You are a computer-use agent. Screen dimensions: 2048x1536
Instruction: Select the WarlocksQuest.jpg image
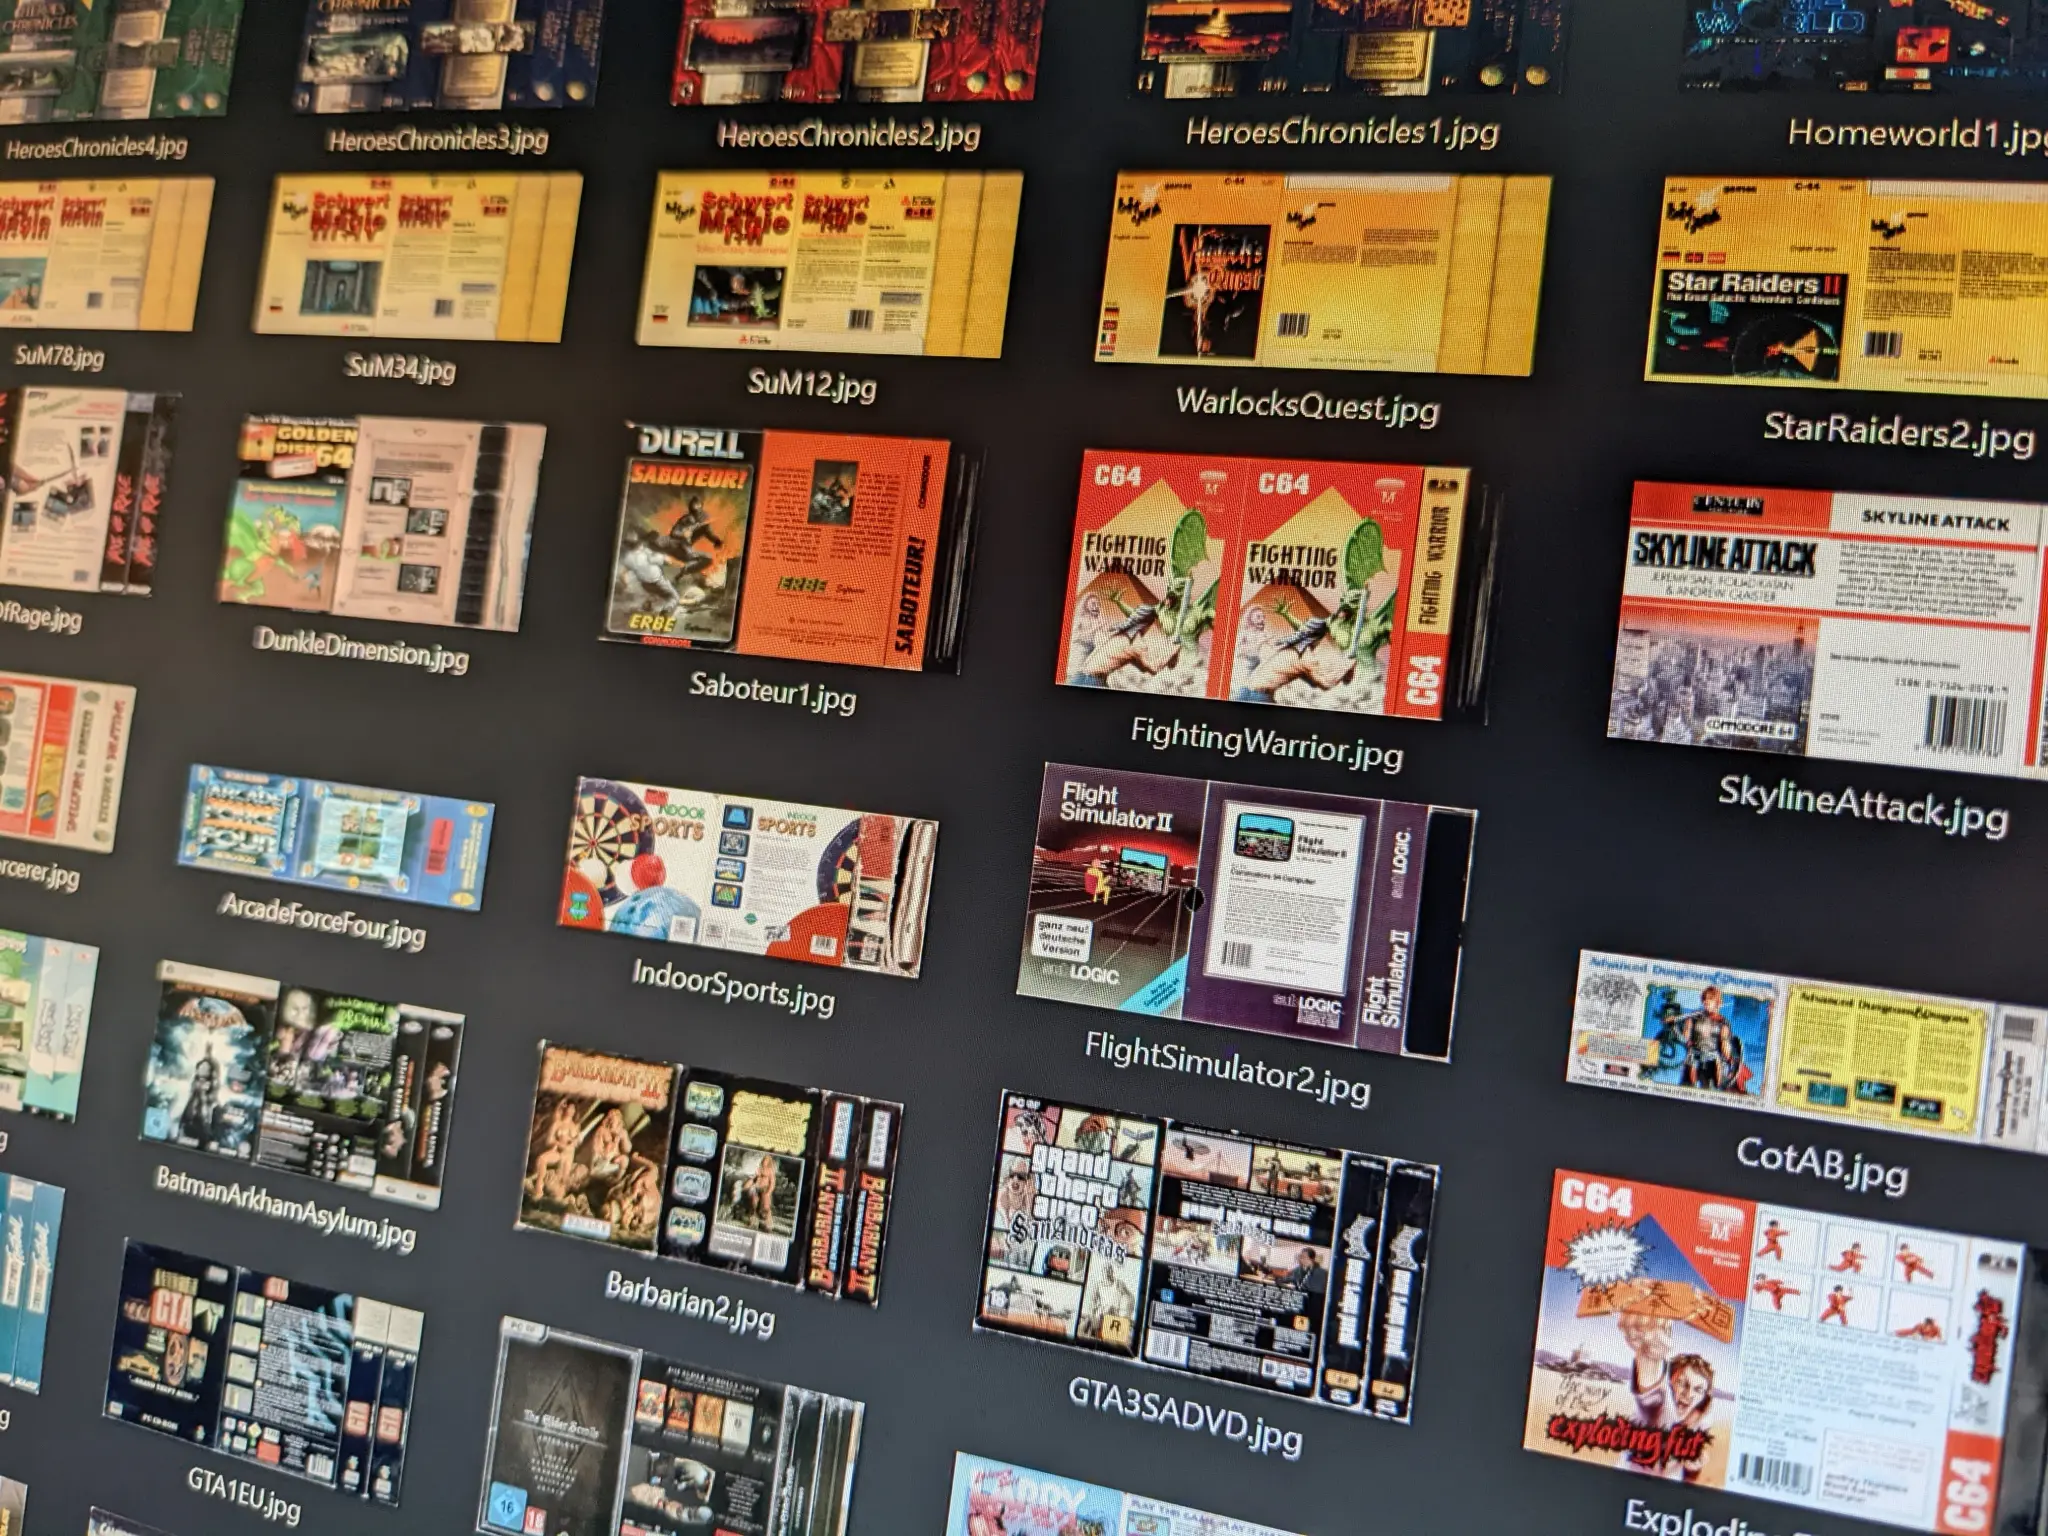coord(1322,272)
